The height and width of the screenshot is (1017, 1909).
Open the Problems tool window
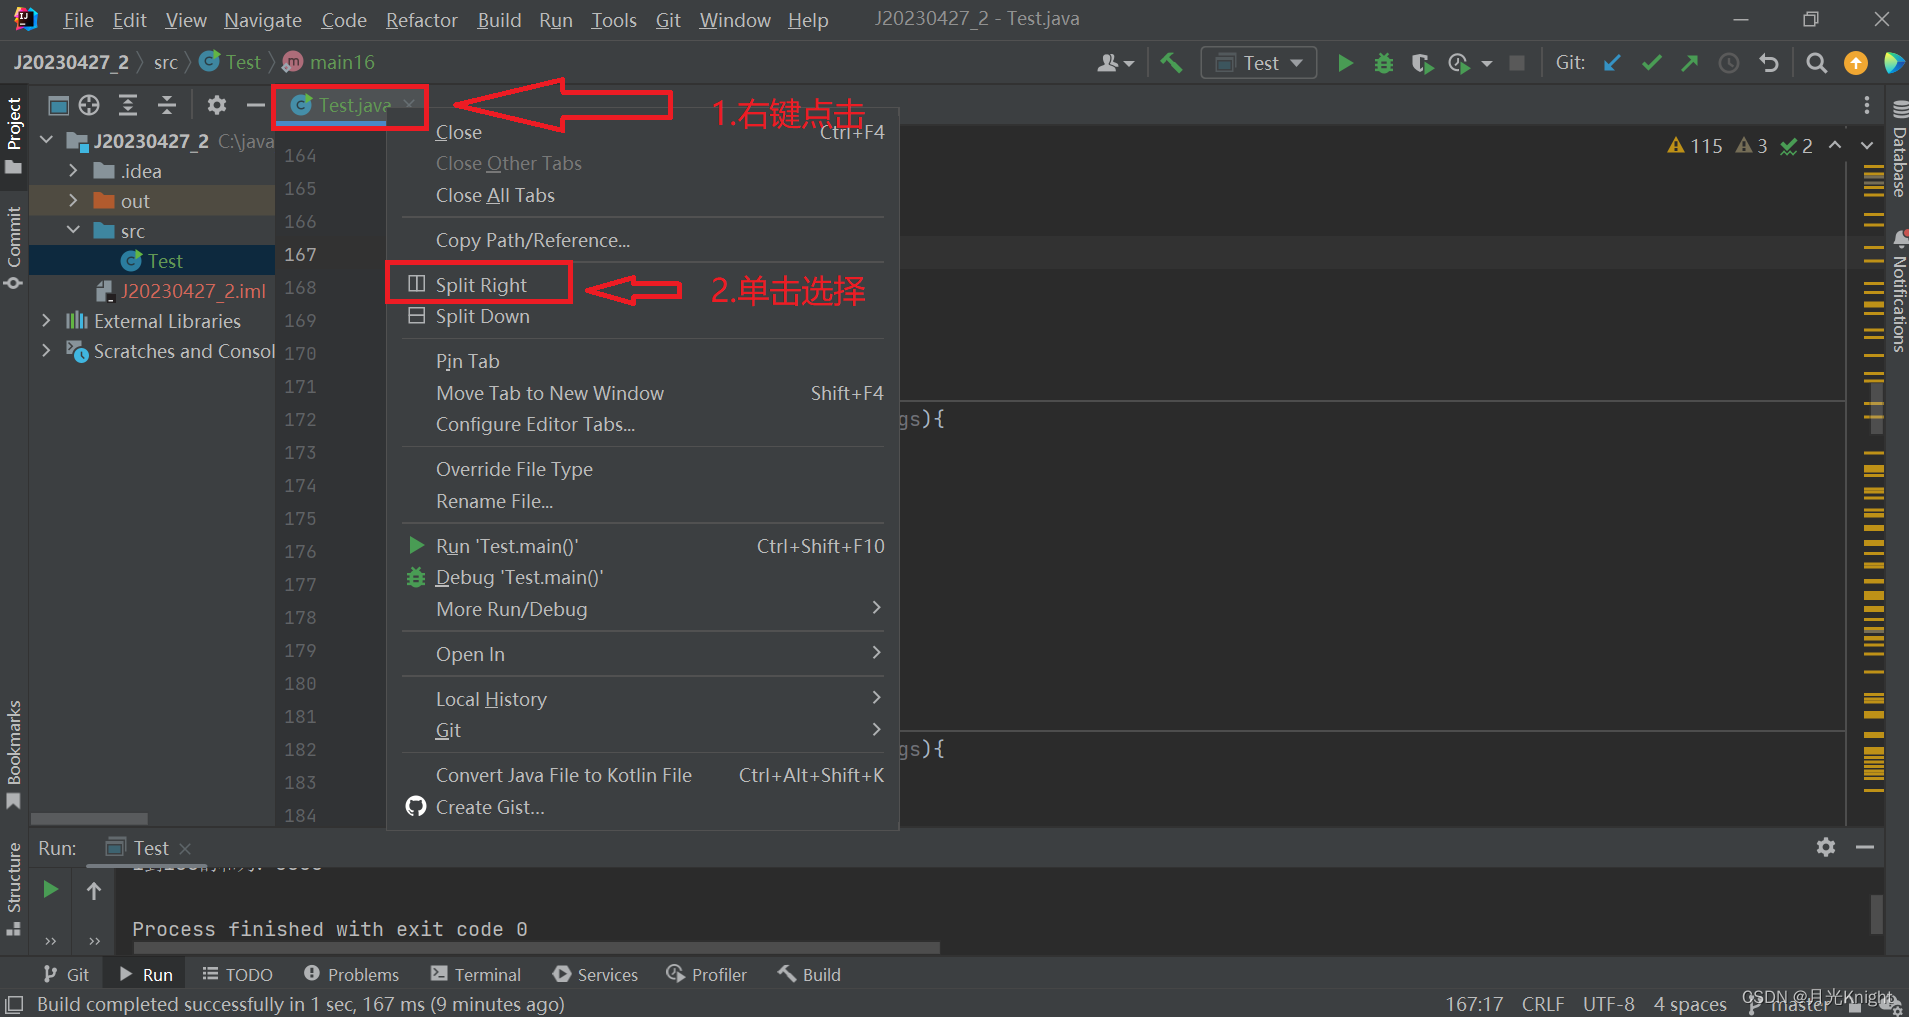[x=351, y=974]
